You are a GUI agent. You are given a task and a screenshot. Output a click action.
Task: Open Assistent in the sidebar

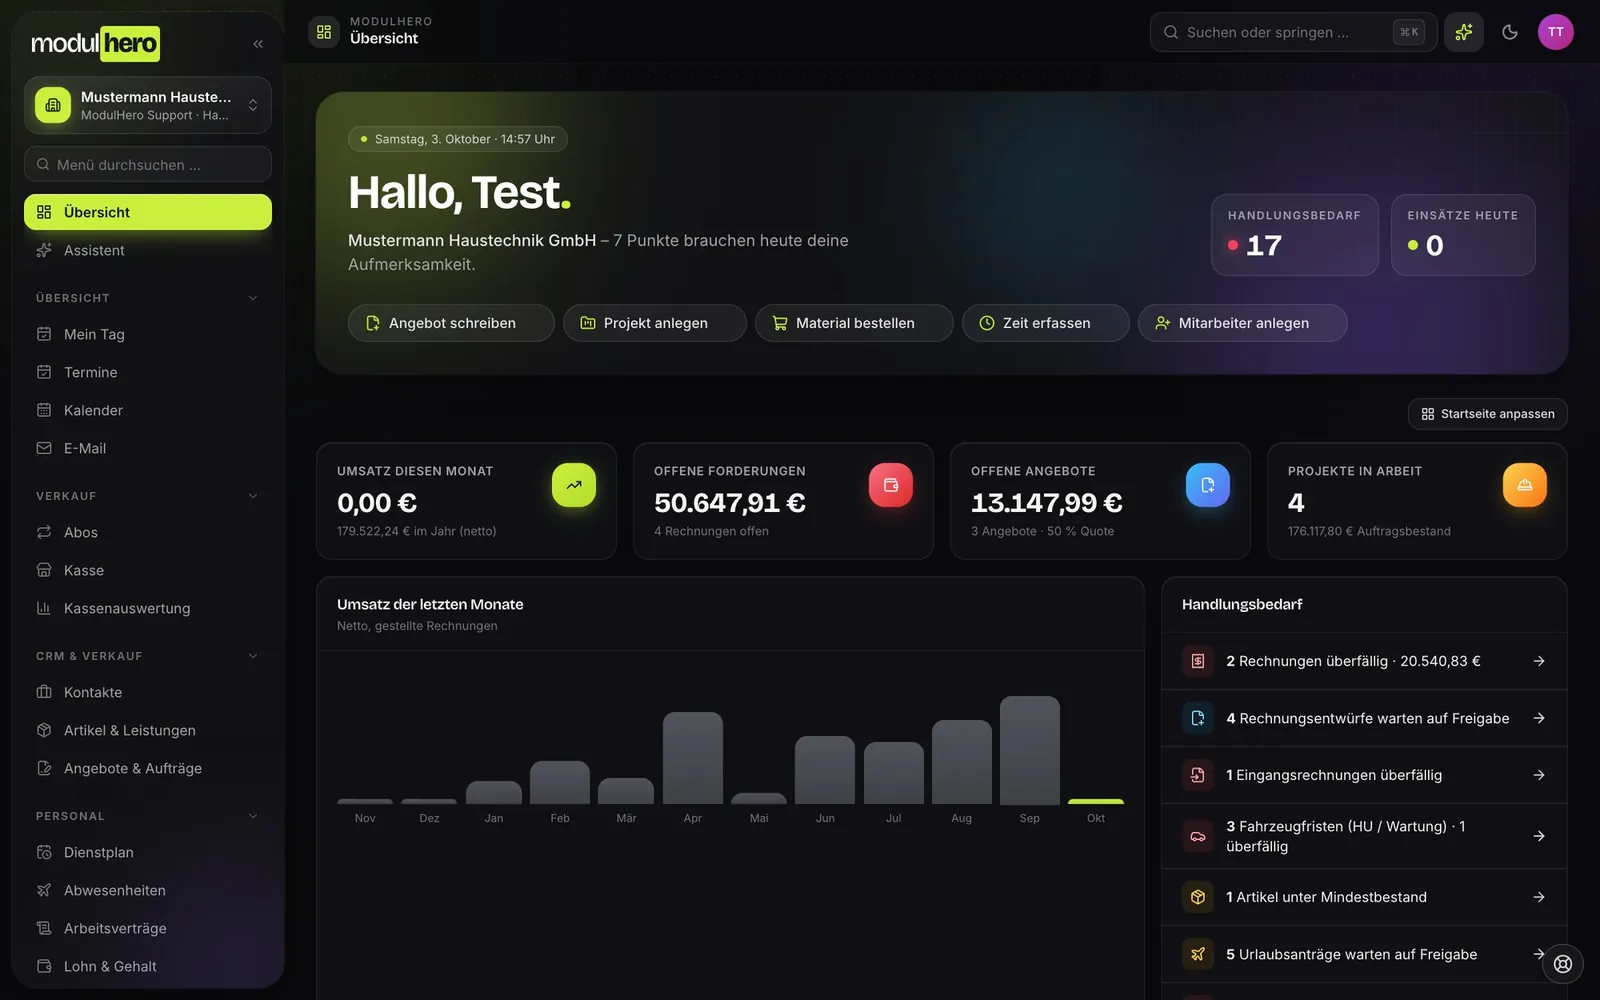[x=148, y=250]
